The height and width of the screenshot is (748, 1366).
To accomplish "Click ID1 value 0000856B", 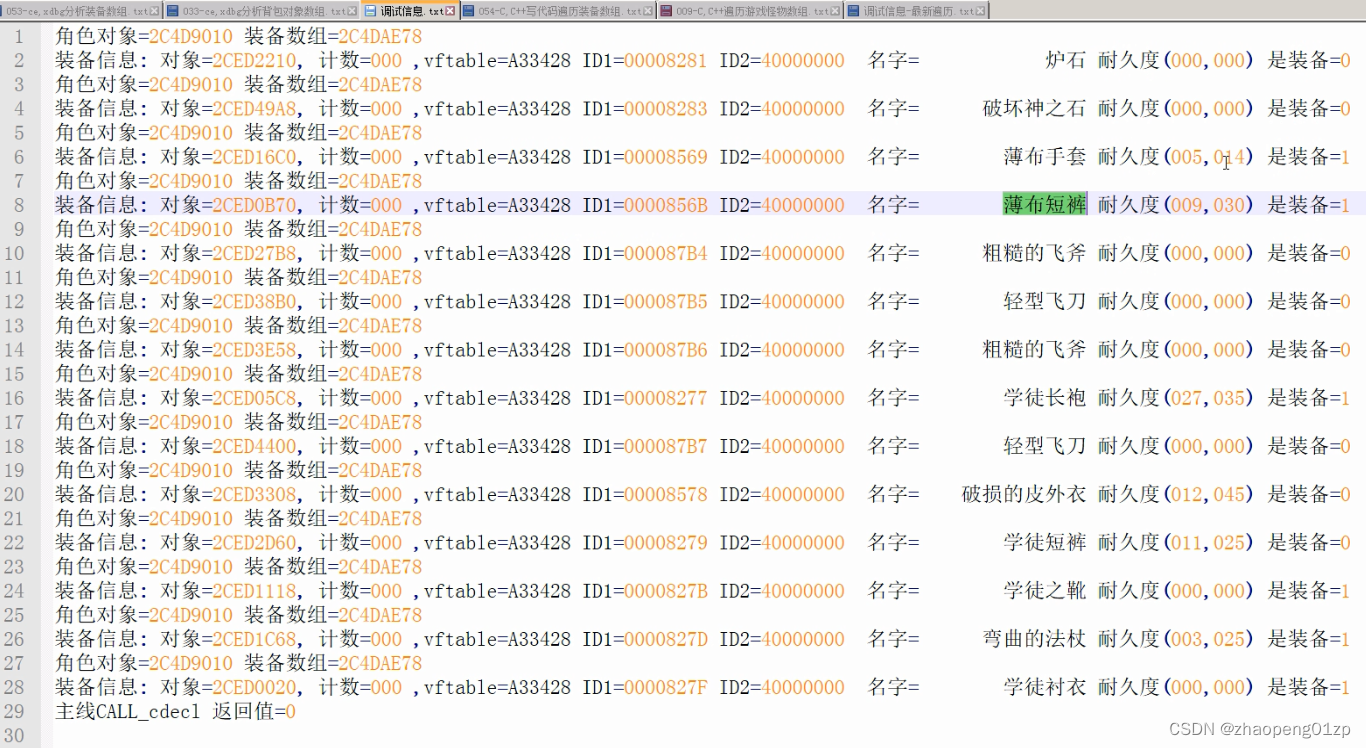I will 665,205.
